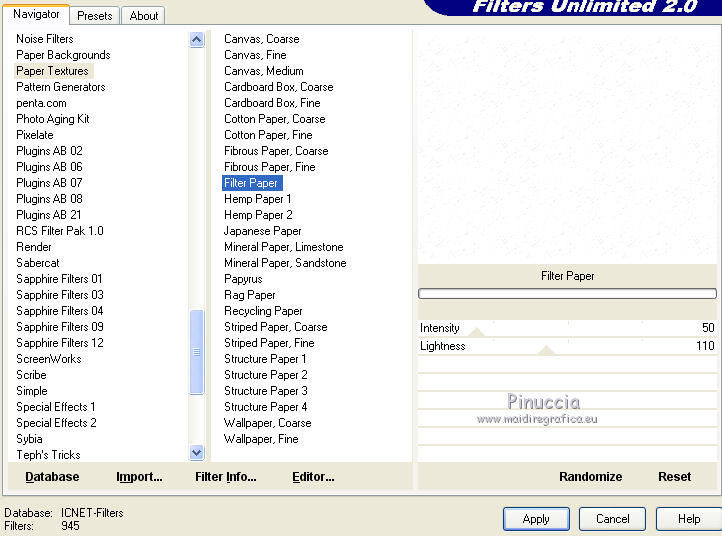Choose Mineral Paper, Limestone filter

click(x=284, y=247)
